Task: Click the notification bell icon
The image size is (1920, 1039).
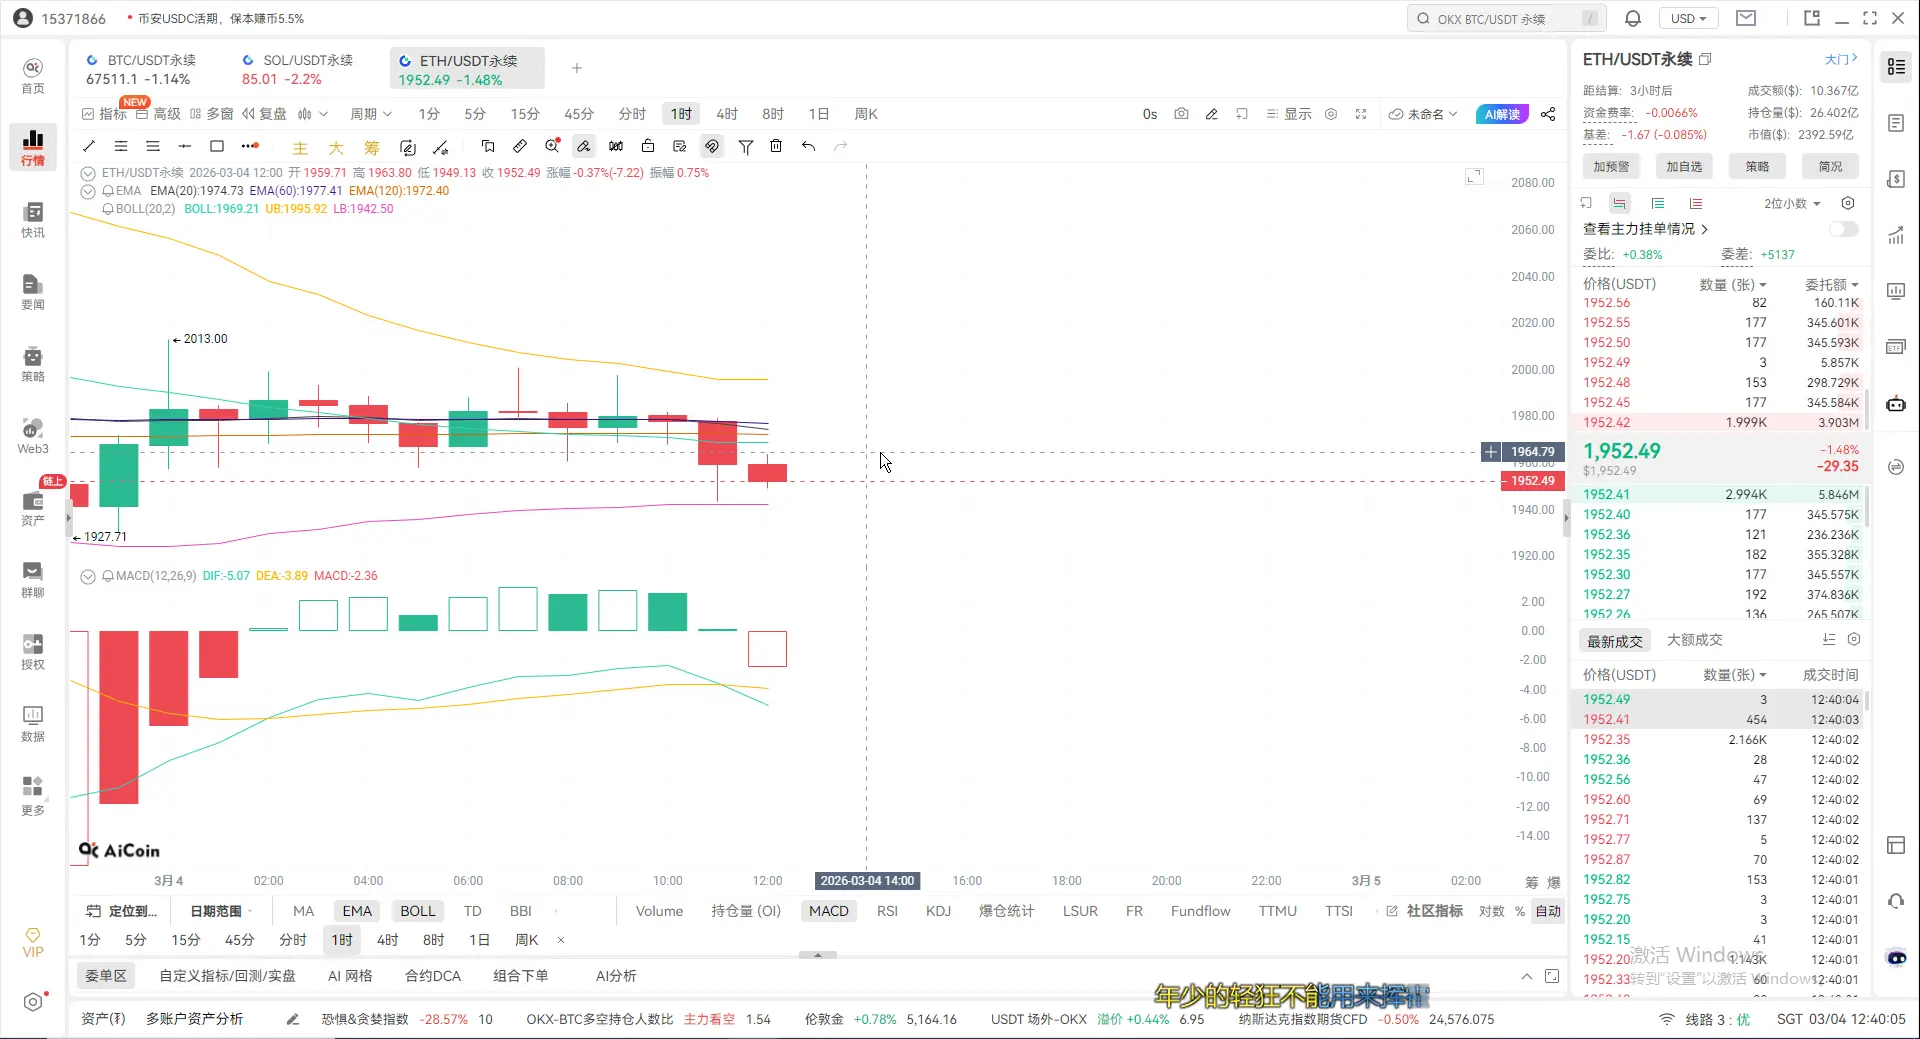Action: tap(1632, 19)
